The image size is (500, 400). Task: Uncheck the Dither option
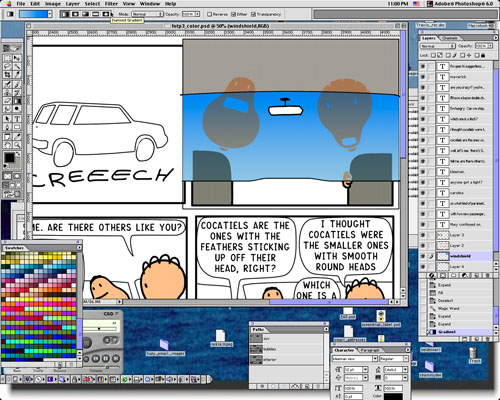pos(233,14)
